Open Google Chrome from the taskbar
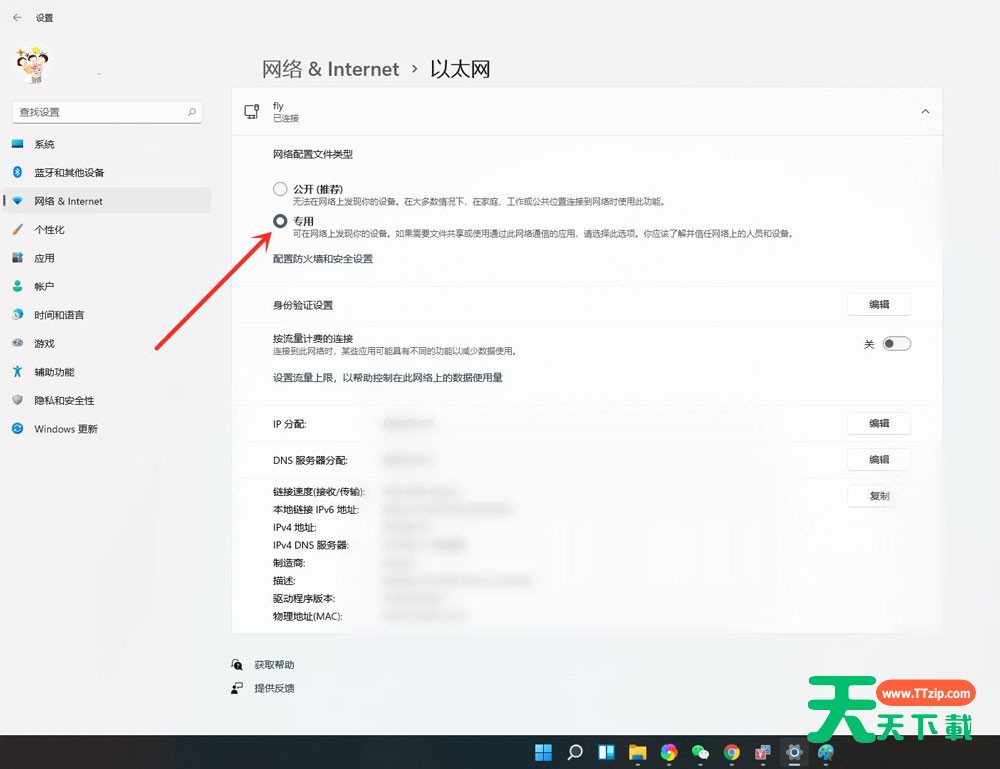Screen dimensions: 1000x769 pos(732,752)
